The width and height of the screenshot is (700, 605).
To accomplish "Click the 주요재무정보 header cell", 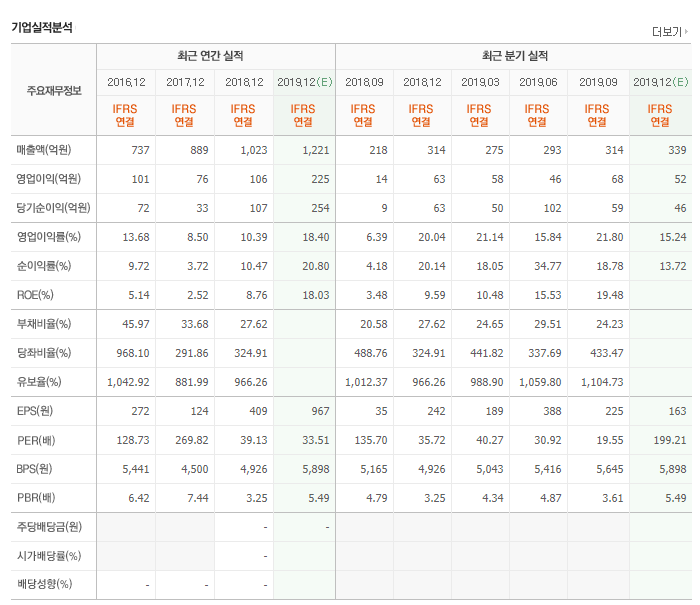I will pos(54,91).
